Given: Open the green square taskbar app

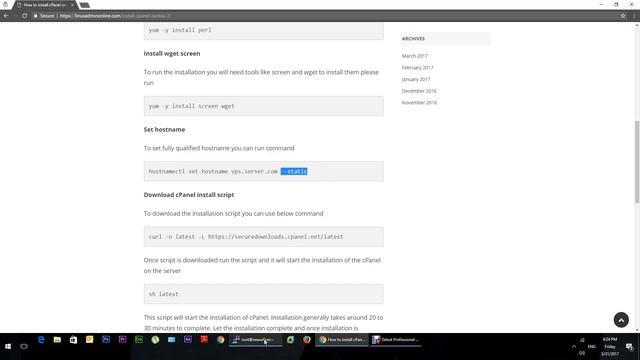Looking at the screenshot, I should tap(290, 340).
